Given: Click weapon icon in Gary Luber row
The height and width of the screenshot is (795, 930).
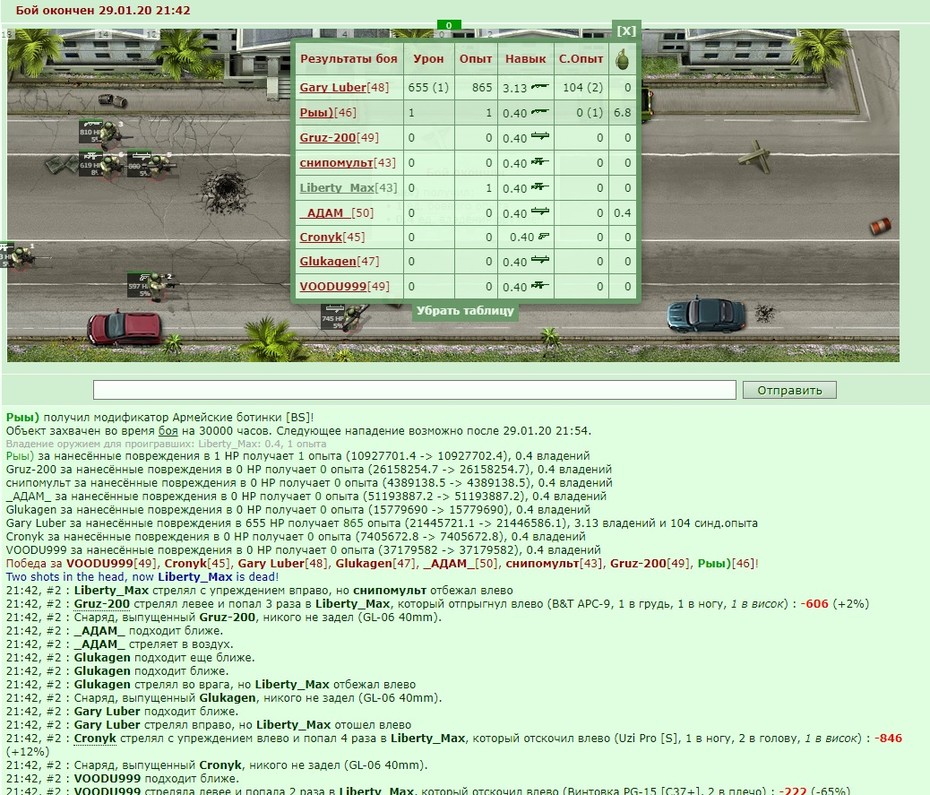Looking at the screenshot, I should click(x=540, y=87).
